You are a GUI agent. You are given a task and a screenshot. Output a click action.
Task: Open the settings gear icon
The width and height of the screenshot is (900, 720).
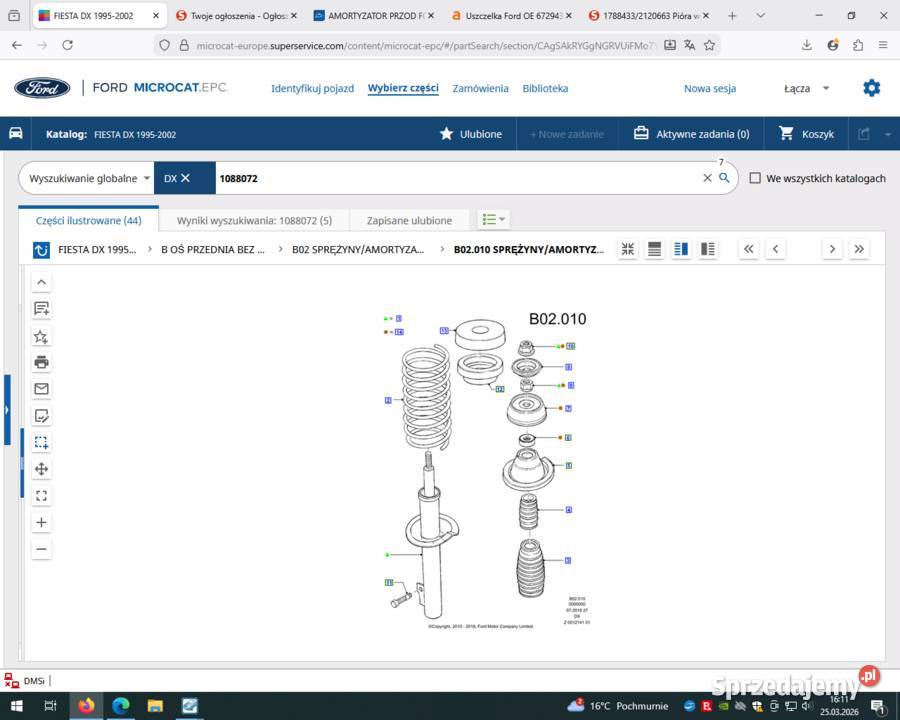pyautogui.click(x=871, y=88)
